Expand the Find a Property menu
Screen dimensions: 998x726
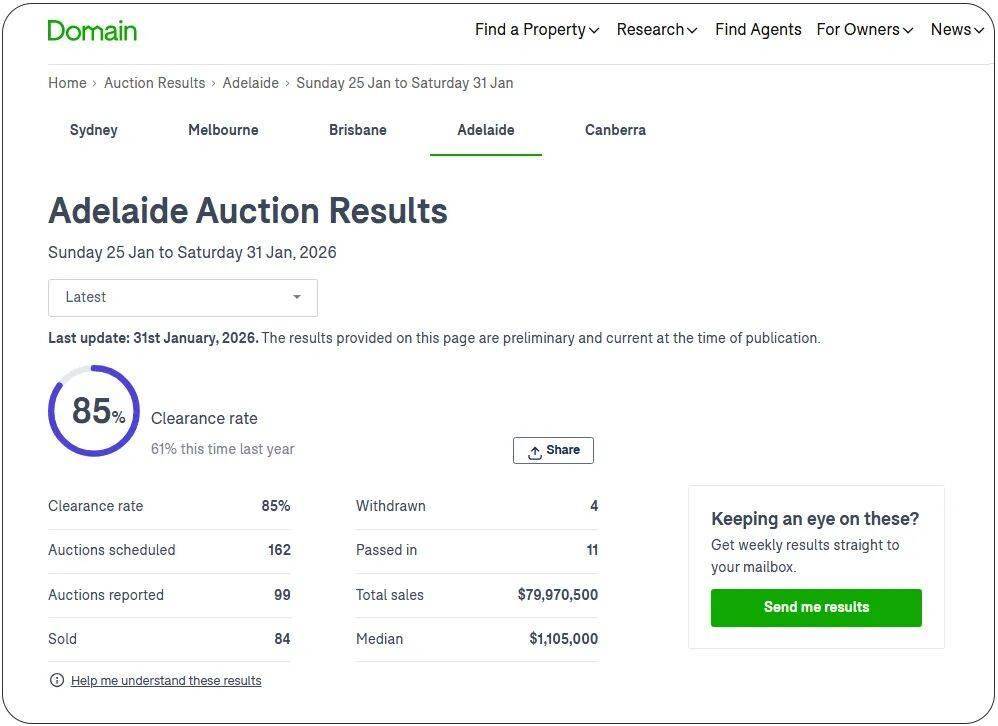pyautogui.click(x=537, y=30)
